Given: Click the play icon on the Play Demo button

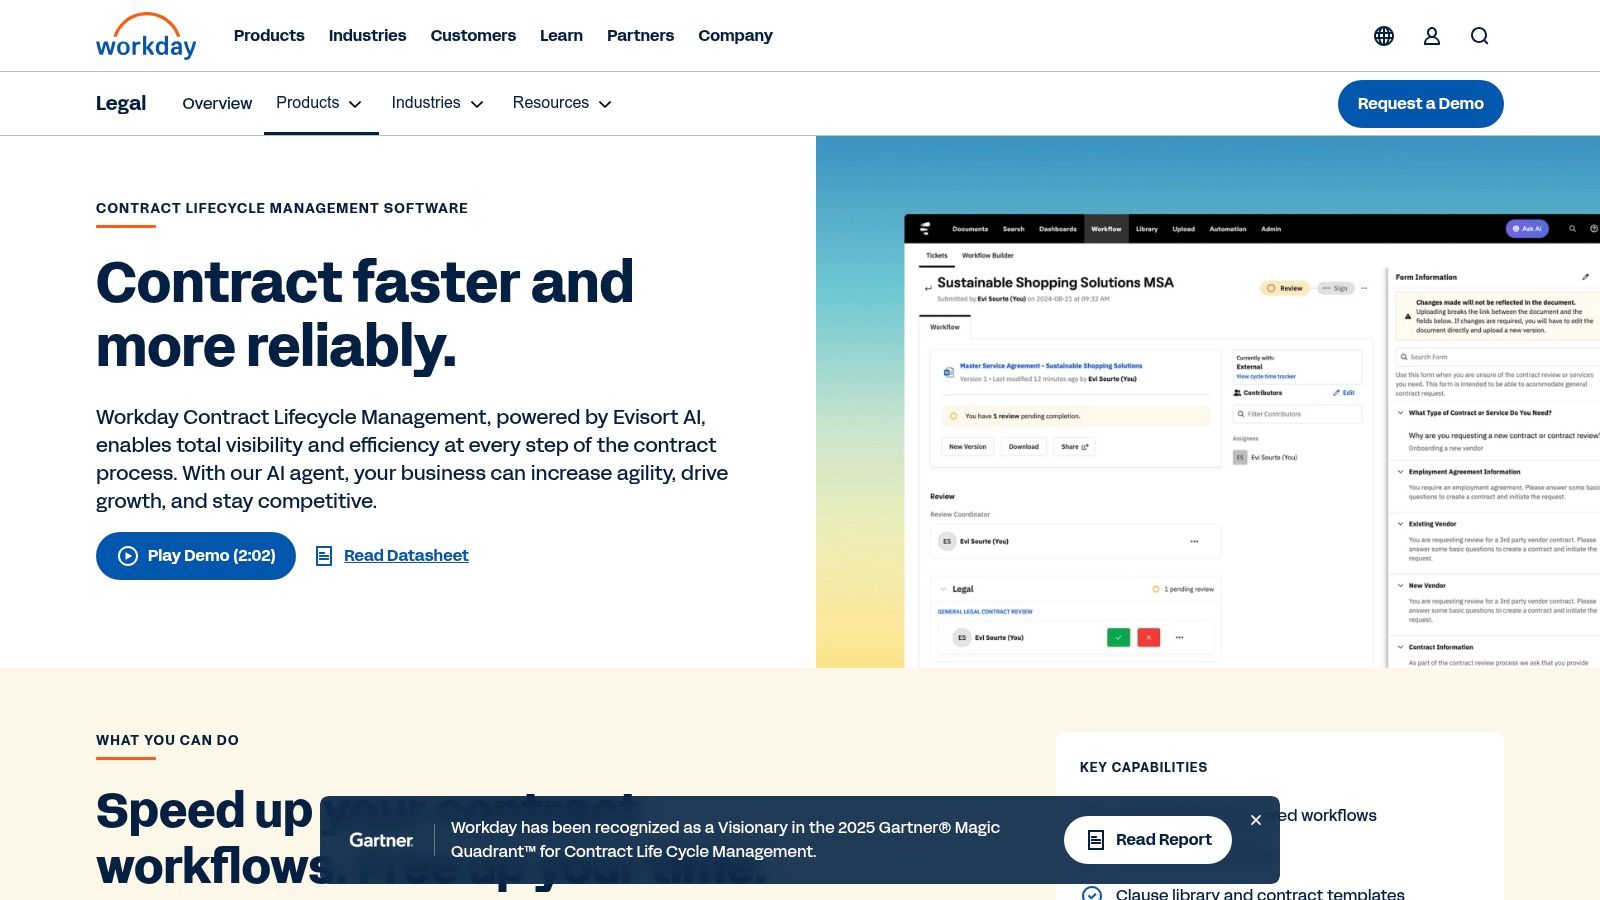Looking at the screenshot, I should coord(127,556).
